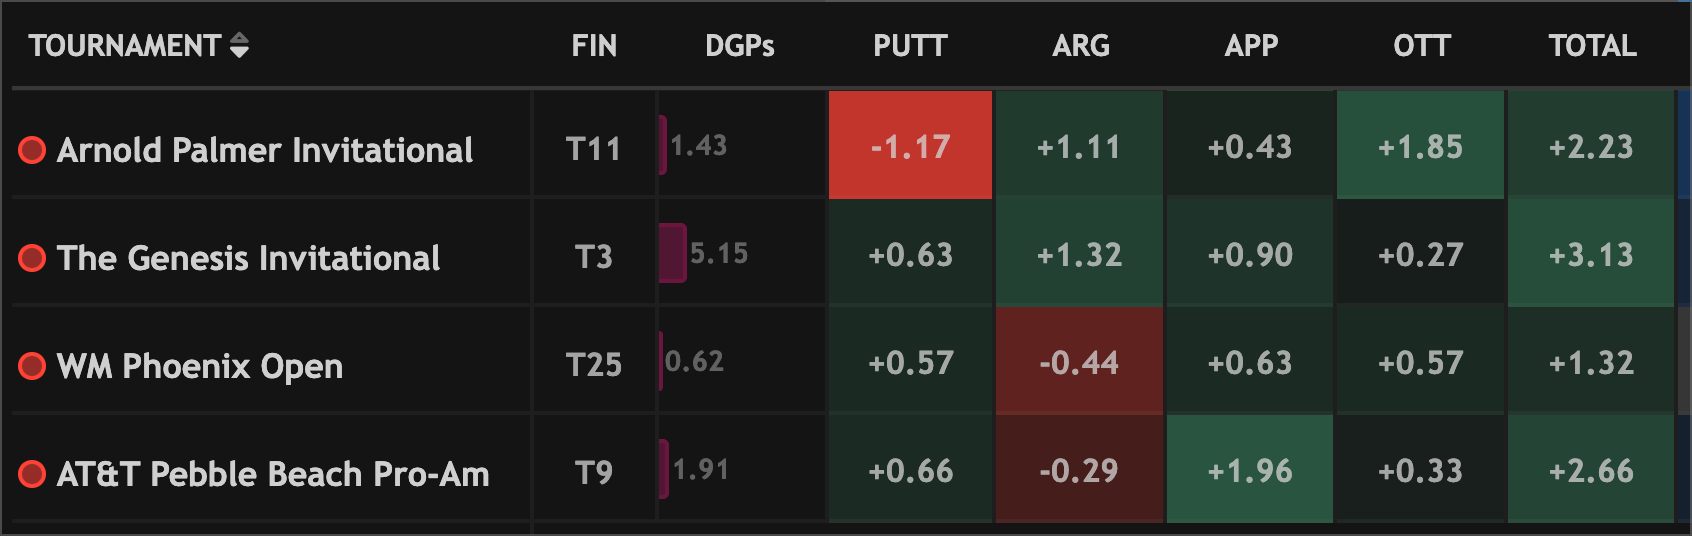Viewport: 1692px width, 536px height.
Task: Click the TOTAL column header
Action: point(1592,46)
